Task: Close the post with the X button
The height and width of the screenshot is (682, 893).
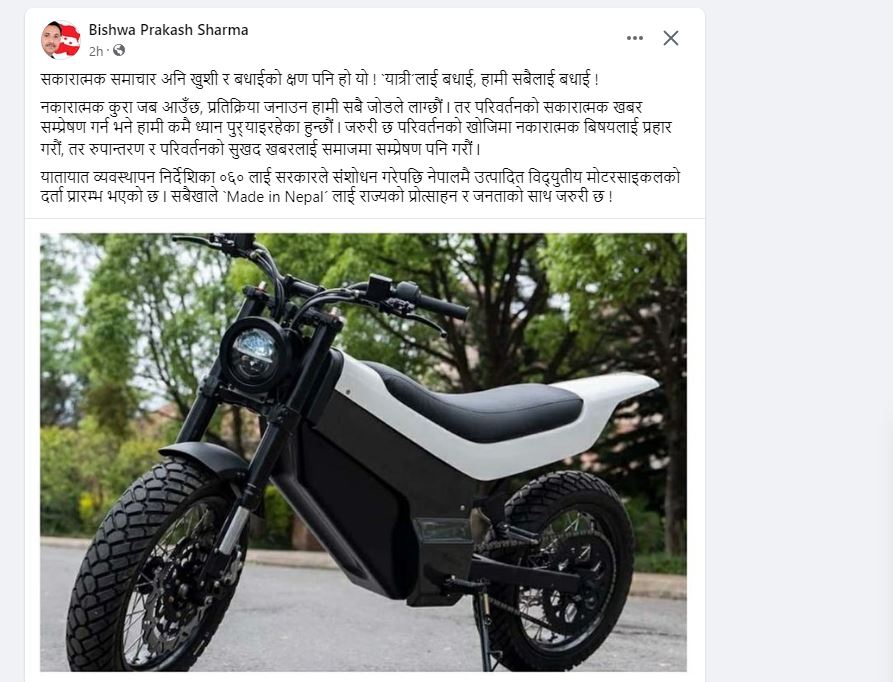Action: tap(671, 38)
